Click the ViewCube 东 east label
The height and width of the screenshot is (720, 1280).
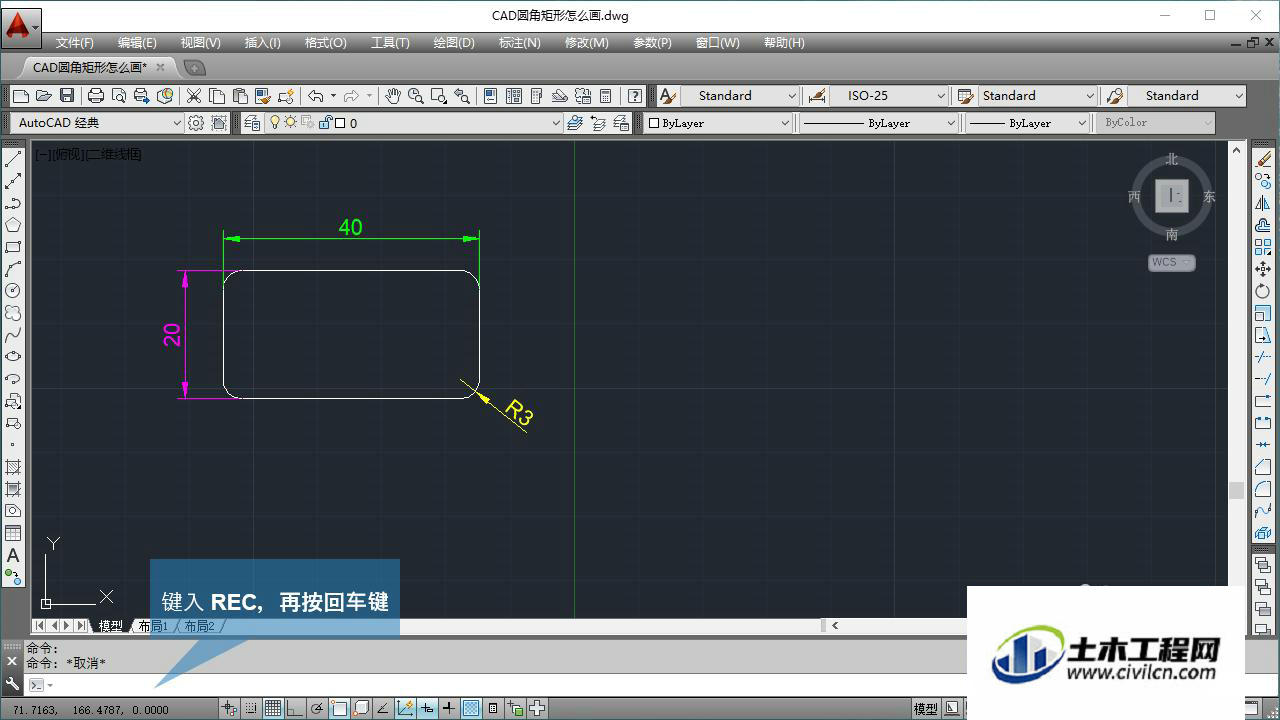[x=1209, y=196]
